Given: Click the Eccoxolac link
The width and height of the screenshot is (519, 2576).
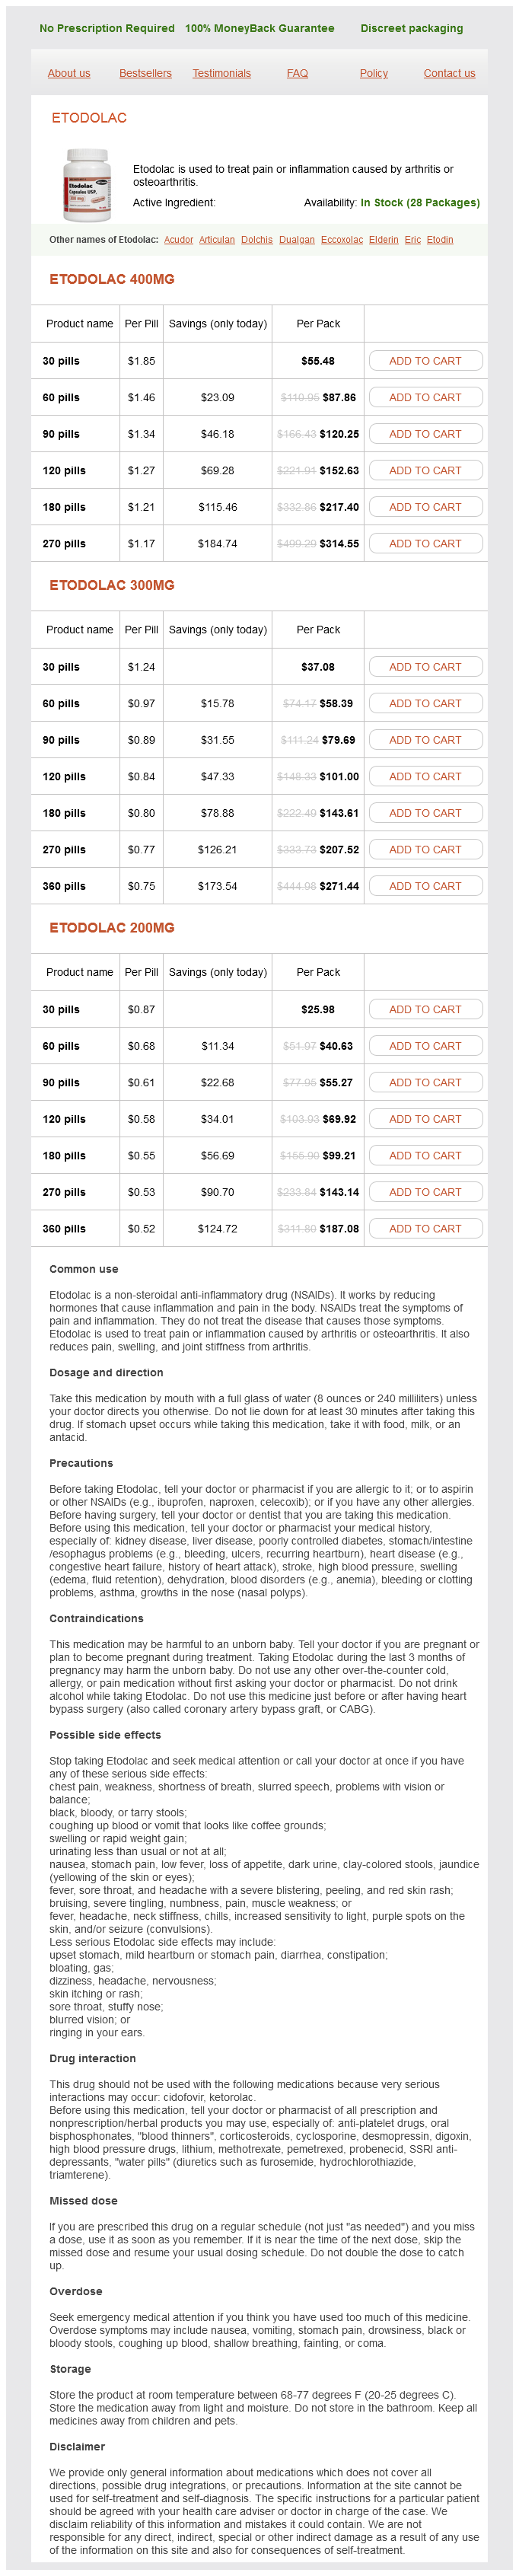Looking at the screenshot, I should (342, 240).
